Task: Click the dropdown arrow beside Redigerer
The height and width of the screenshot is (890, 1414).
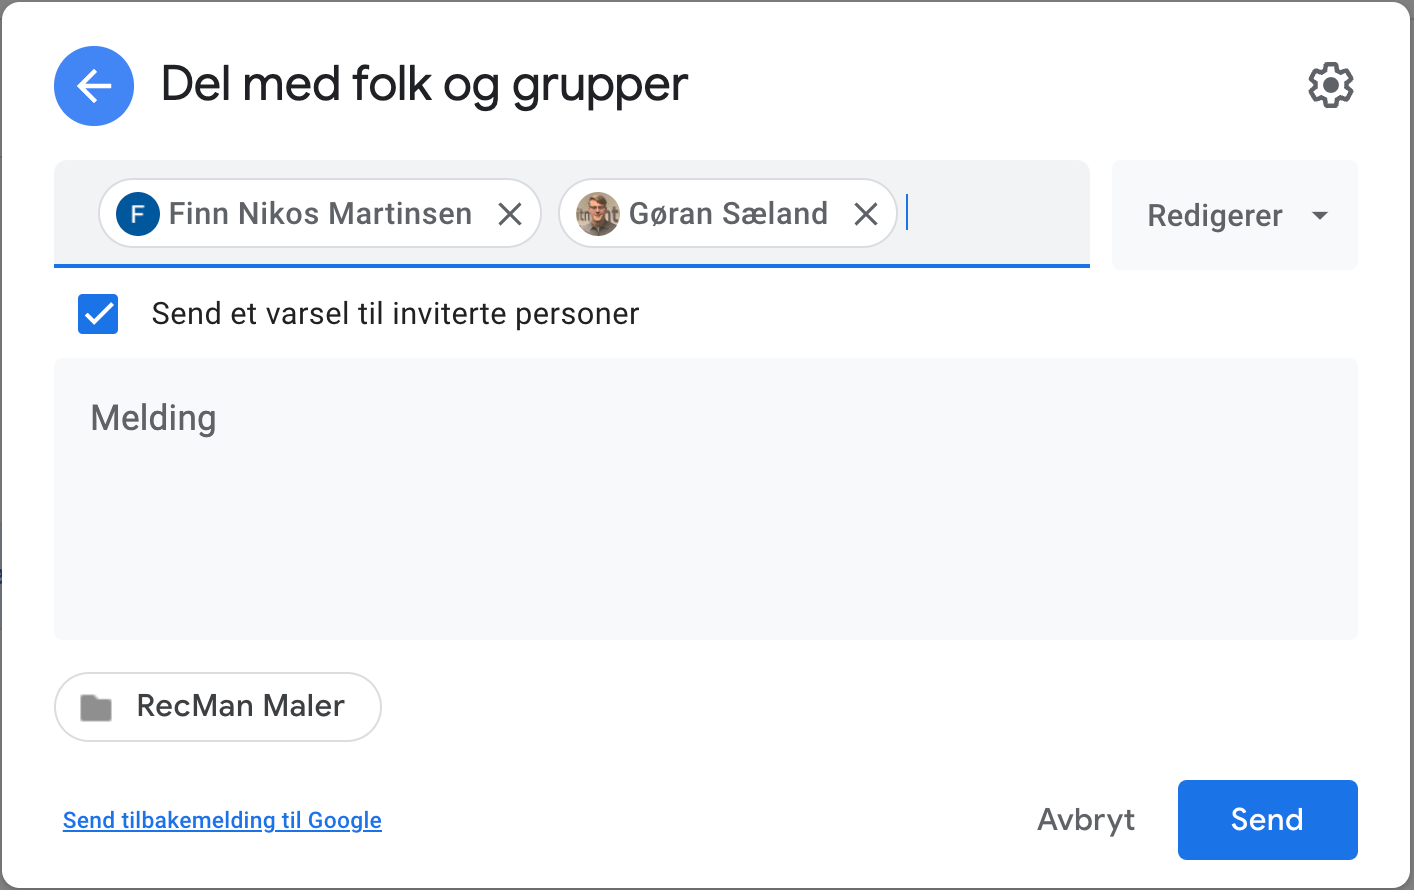Action: coord(1320,216)
